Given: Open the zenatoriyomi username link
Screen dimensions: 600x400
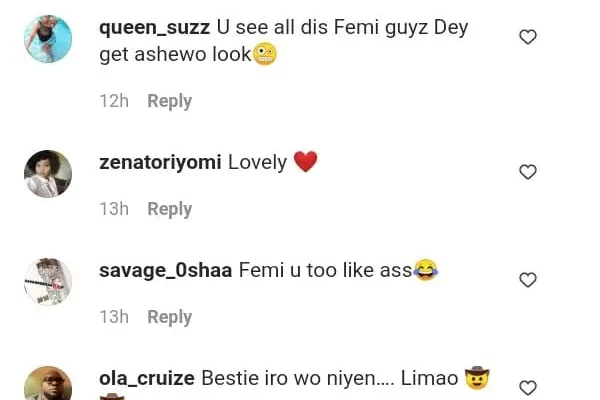Looking at the screenshot, I should point(160,163).
